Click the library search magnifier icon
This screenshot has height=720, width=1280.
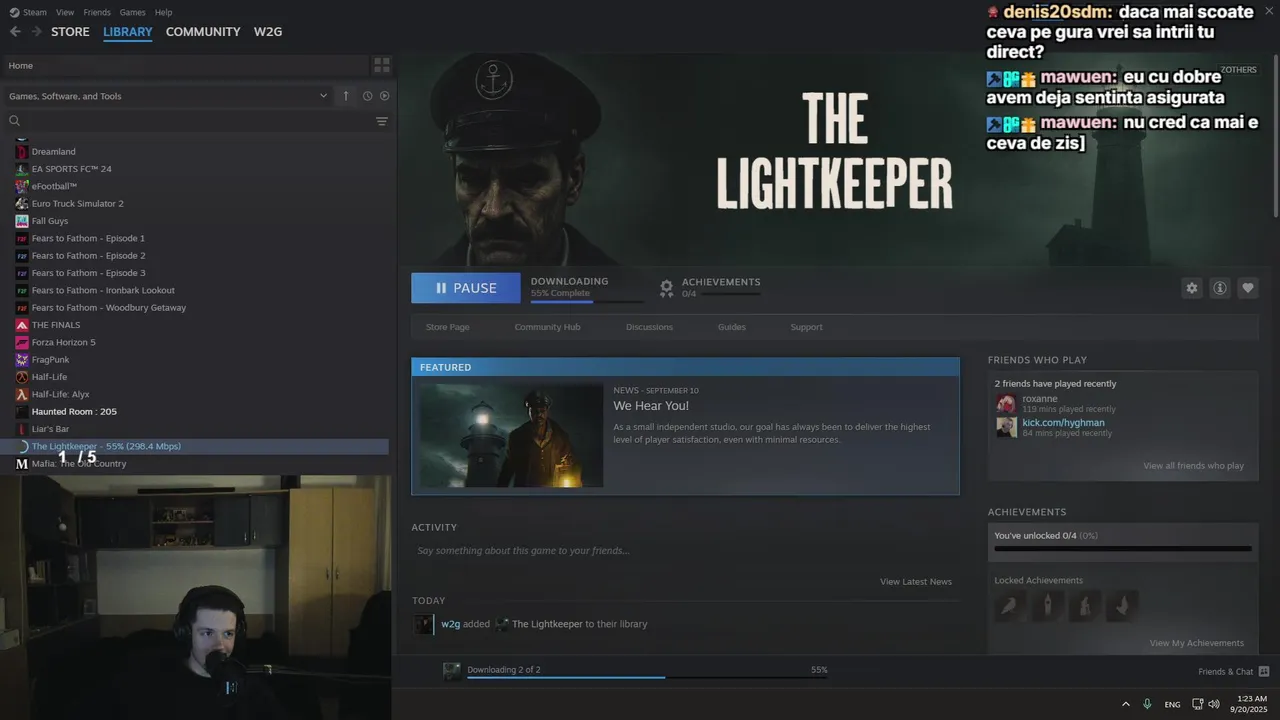pos(14,121)
